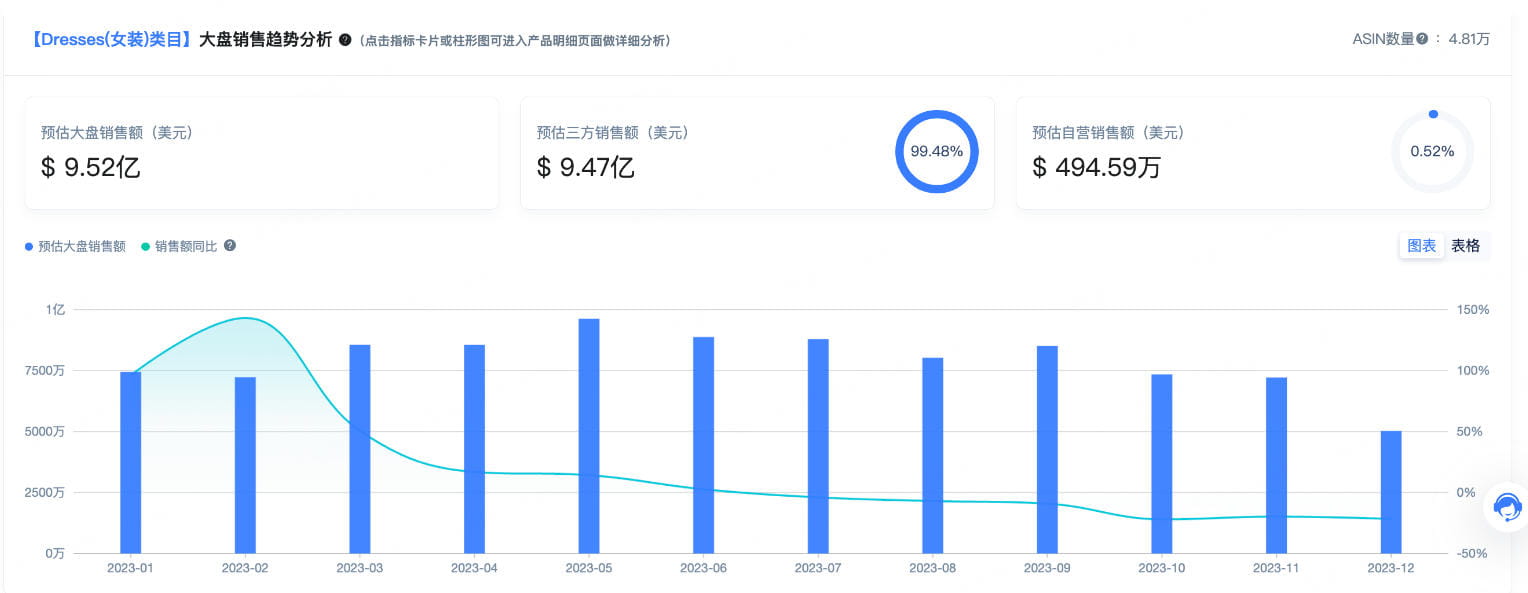
Task: Click the blue dot marker in the chart legend
Action: pos(27,245)
